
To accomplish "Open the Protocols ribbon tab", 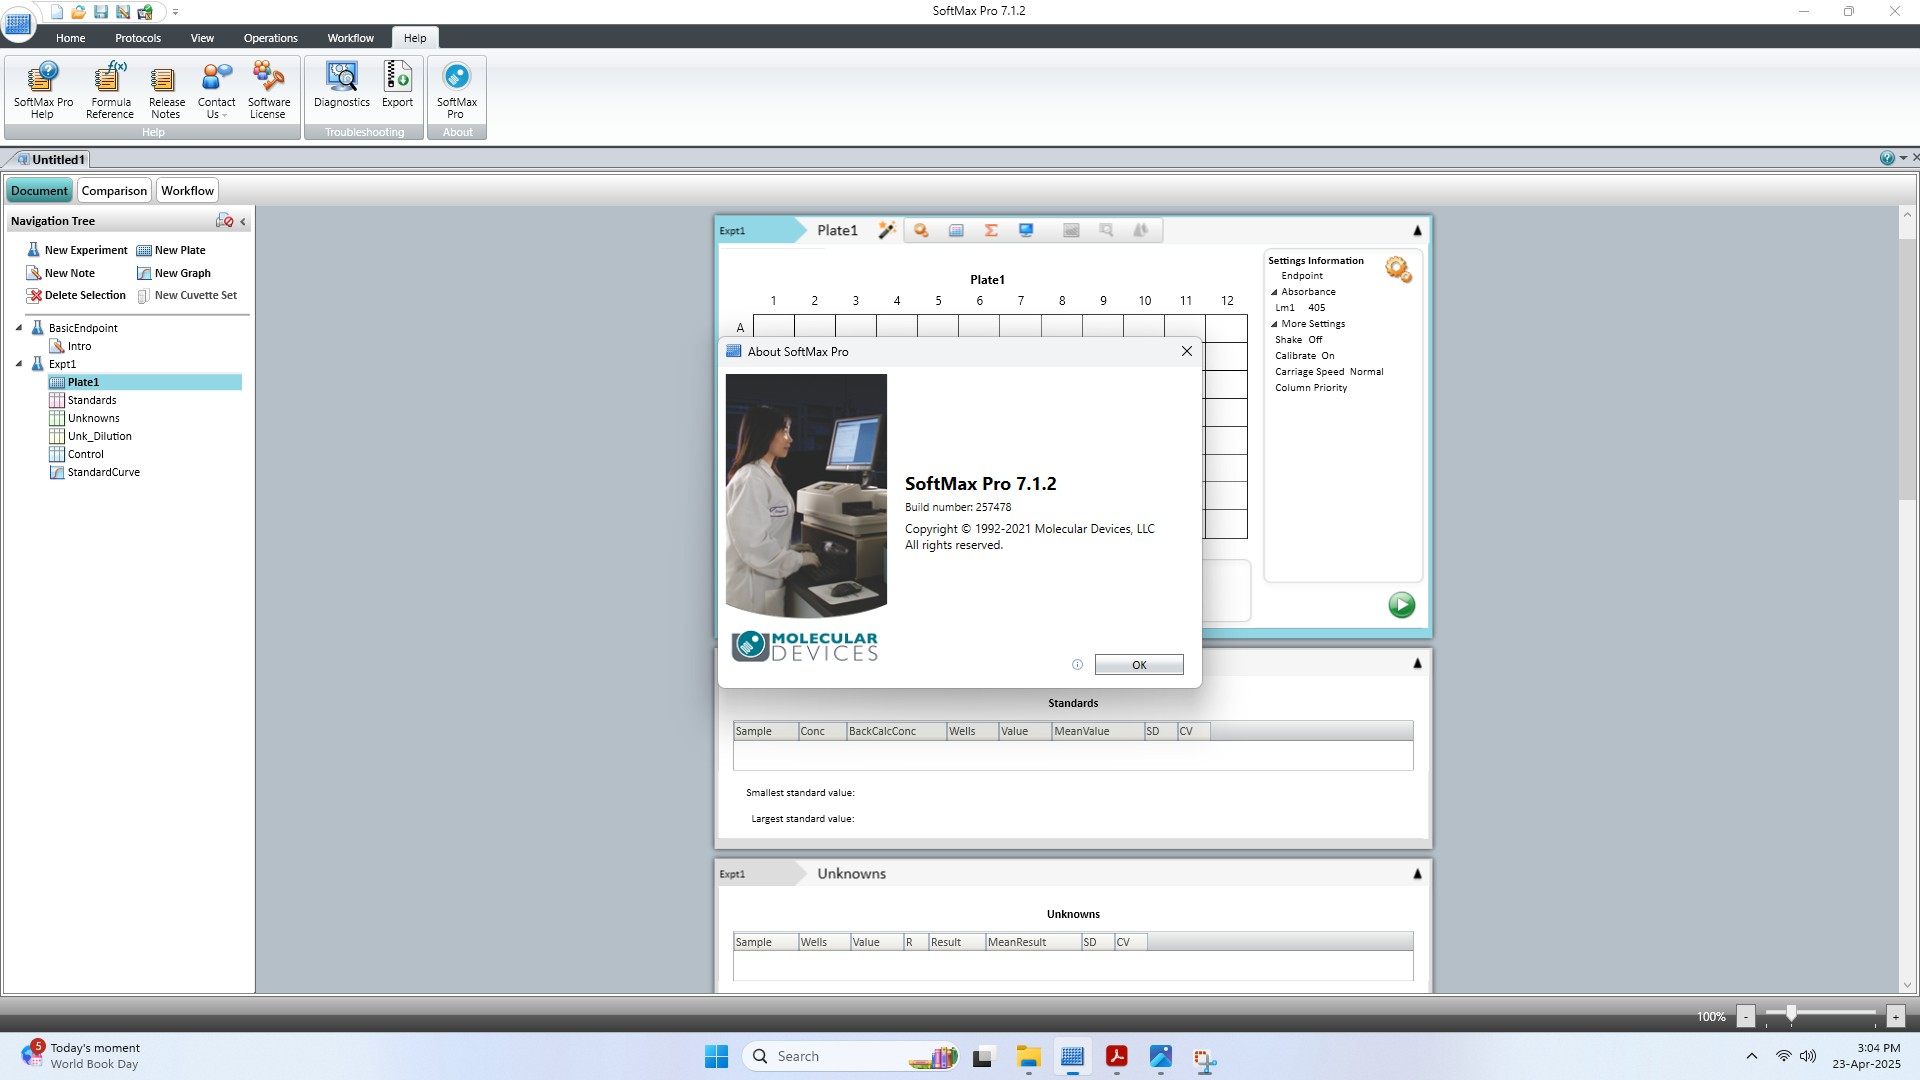I will click(x=138, y=38).
